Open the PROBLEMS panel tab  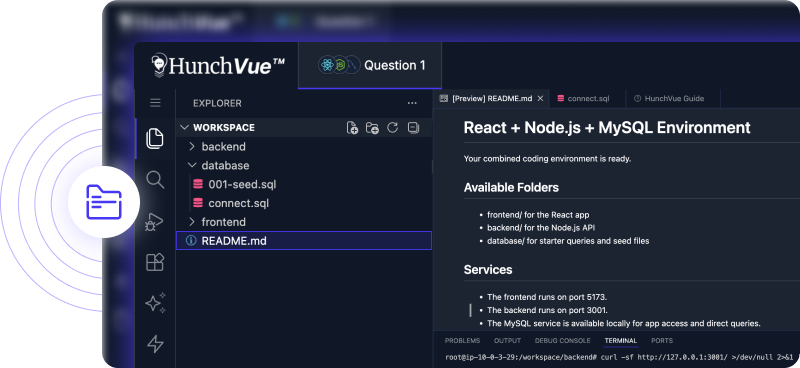(x=462, y=340)
